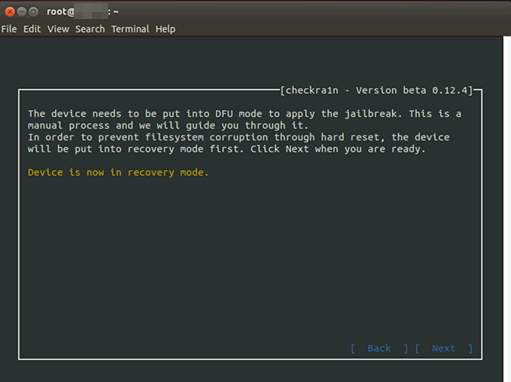The height and width of the screenshot is (382, 511).
Task: Maximize the terminal window
Action: (33, 12)
